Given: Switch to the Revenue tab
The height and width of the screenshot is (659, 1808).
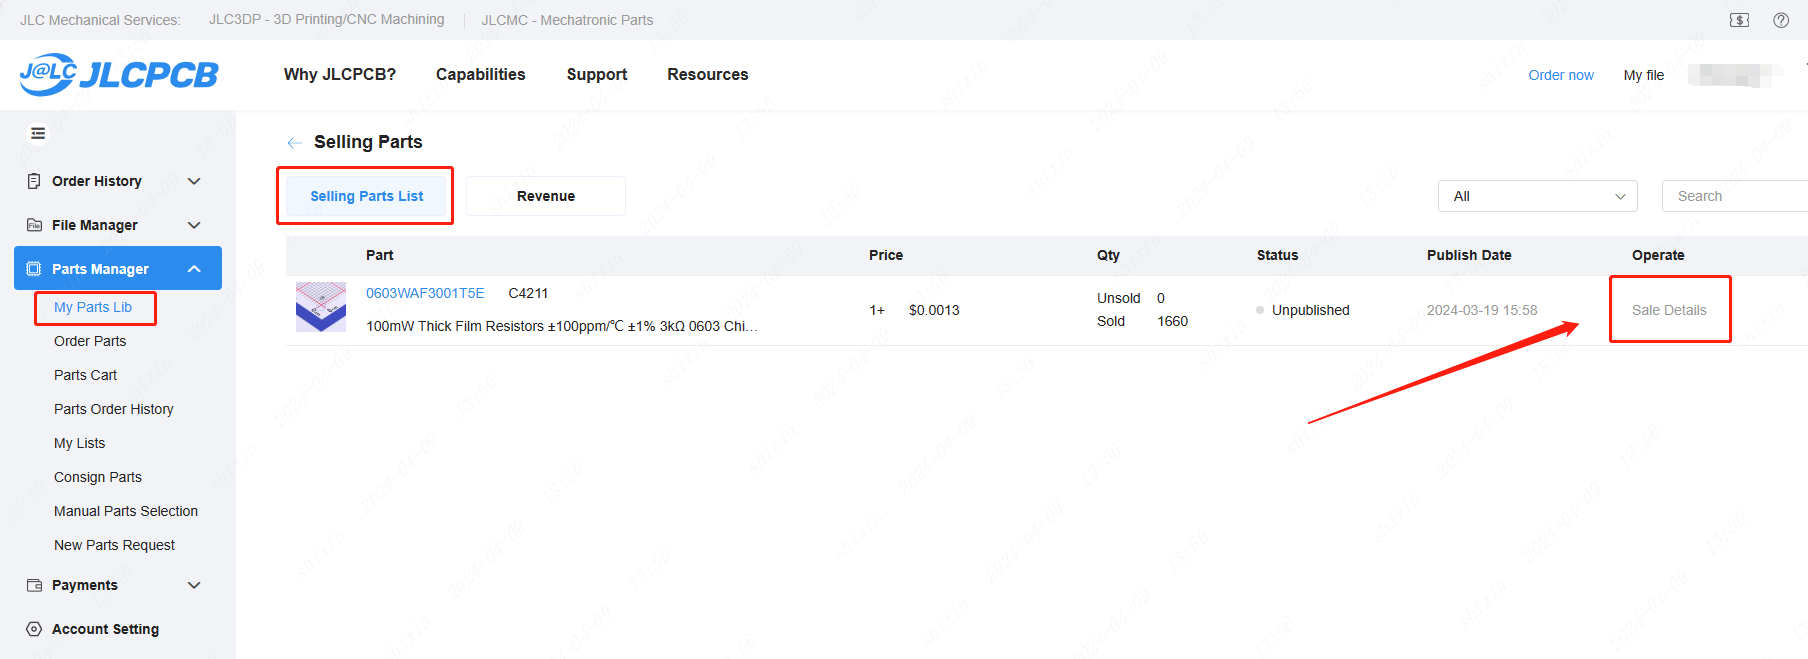Looking at the screenshot, I should (546, 196).
